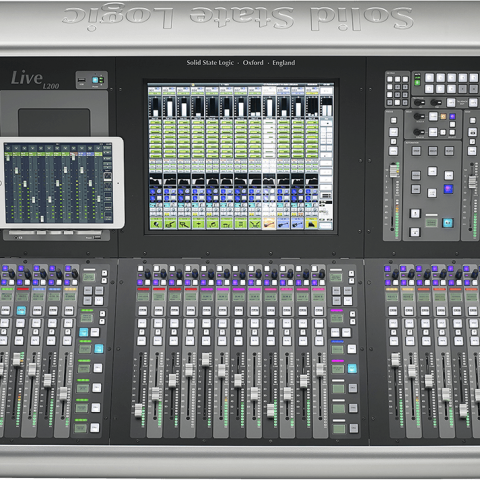
Task: Tap the first green microphone channel tile
Action: pos(156,223)
